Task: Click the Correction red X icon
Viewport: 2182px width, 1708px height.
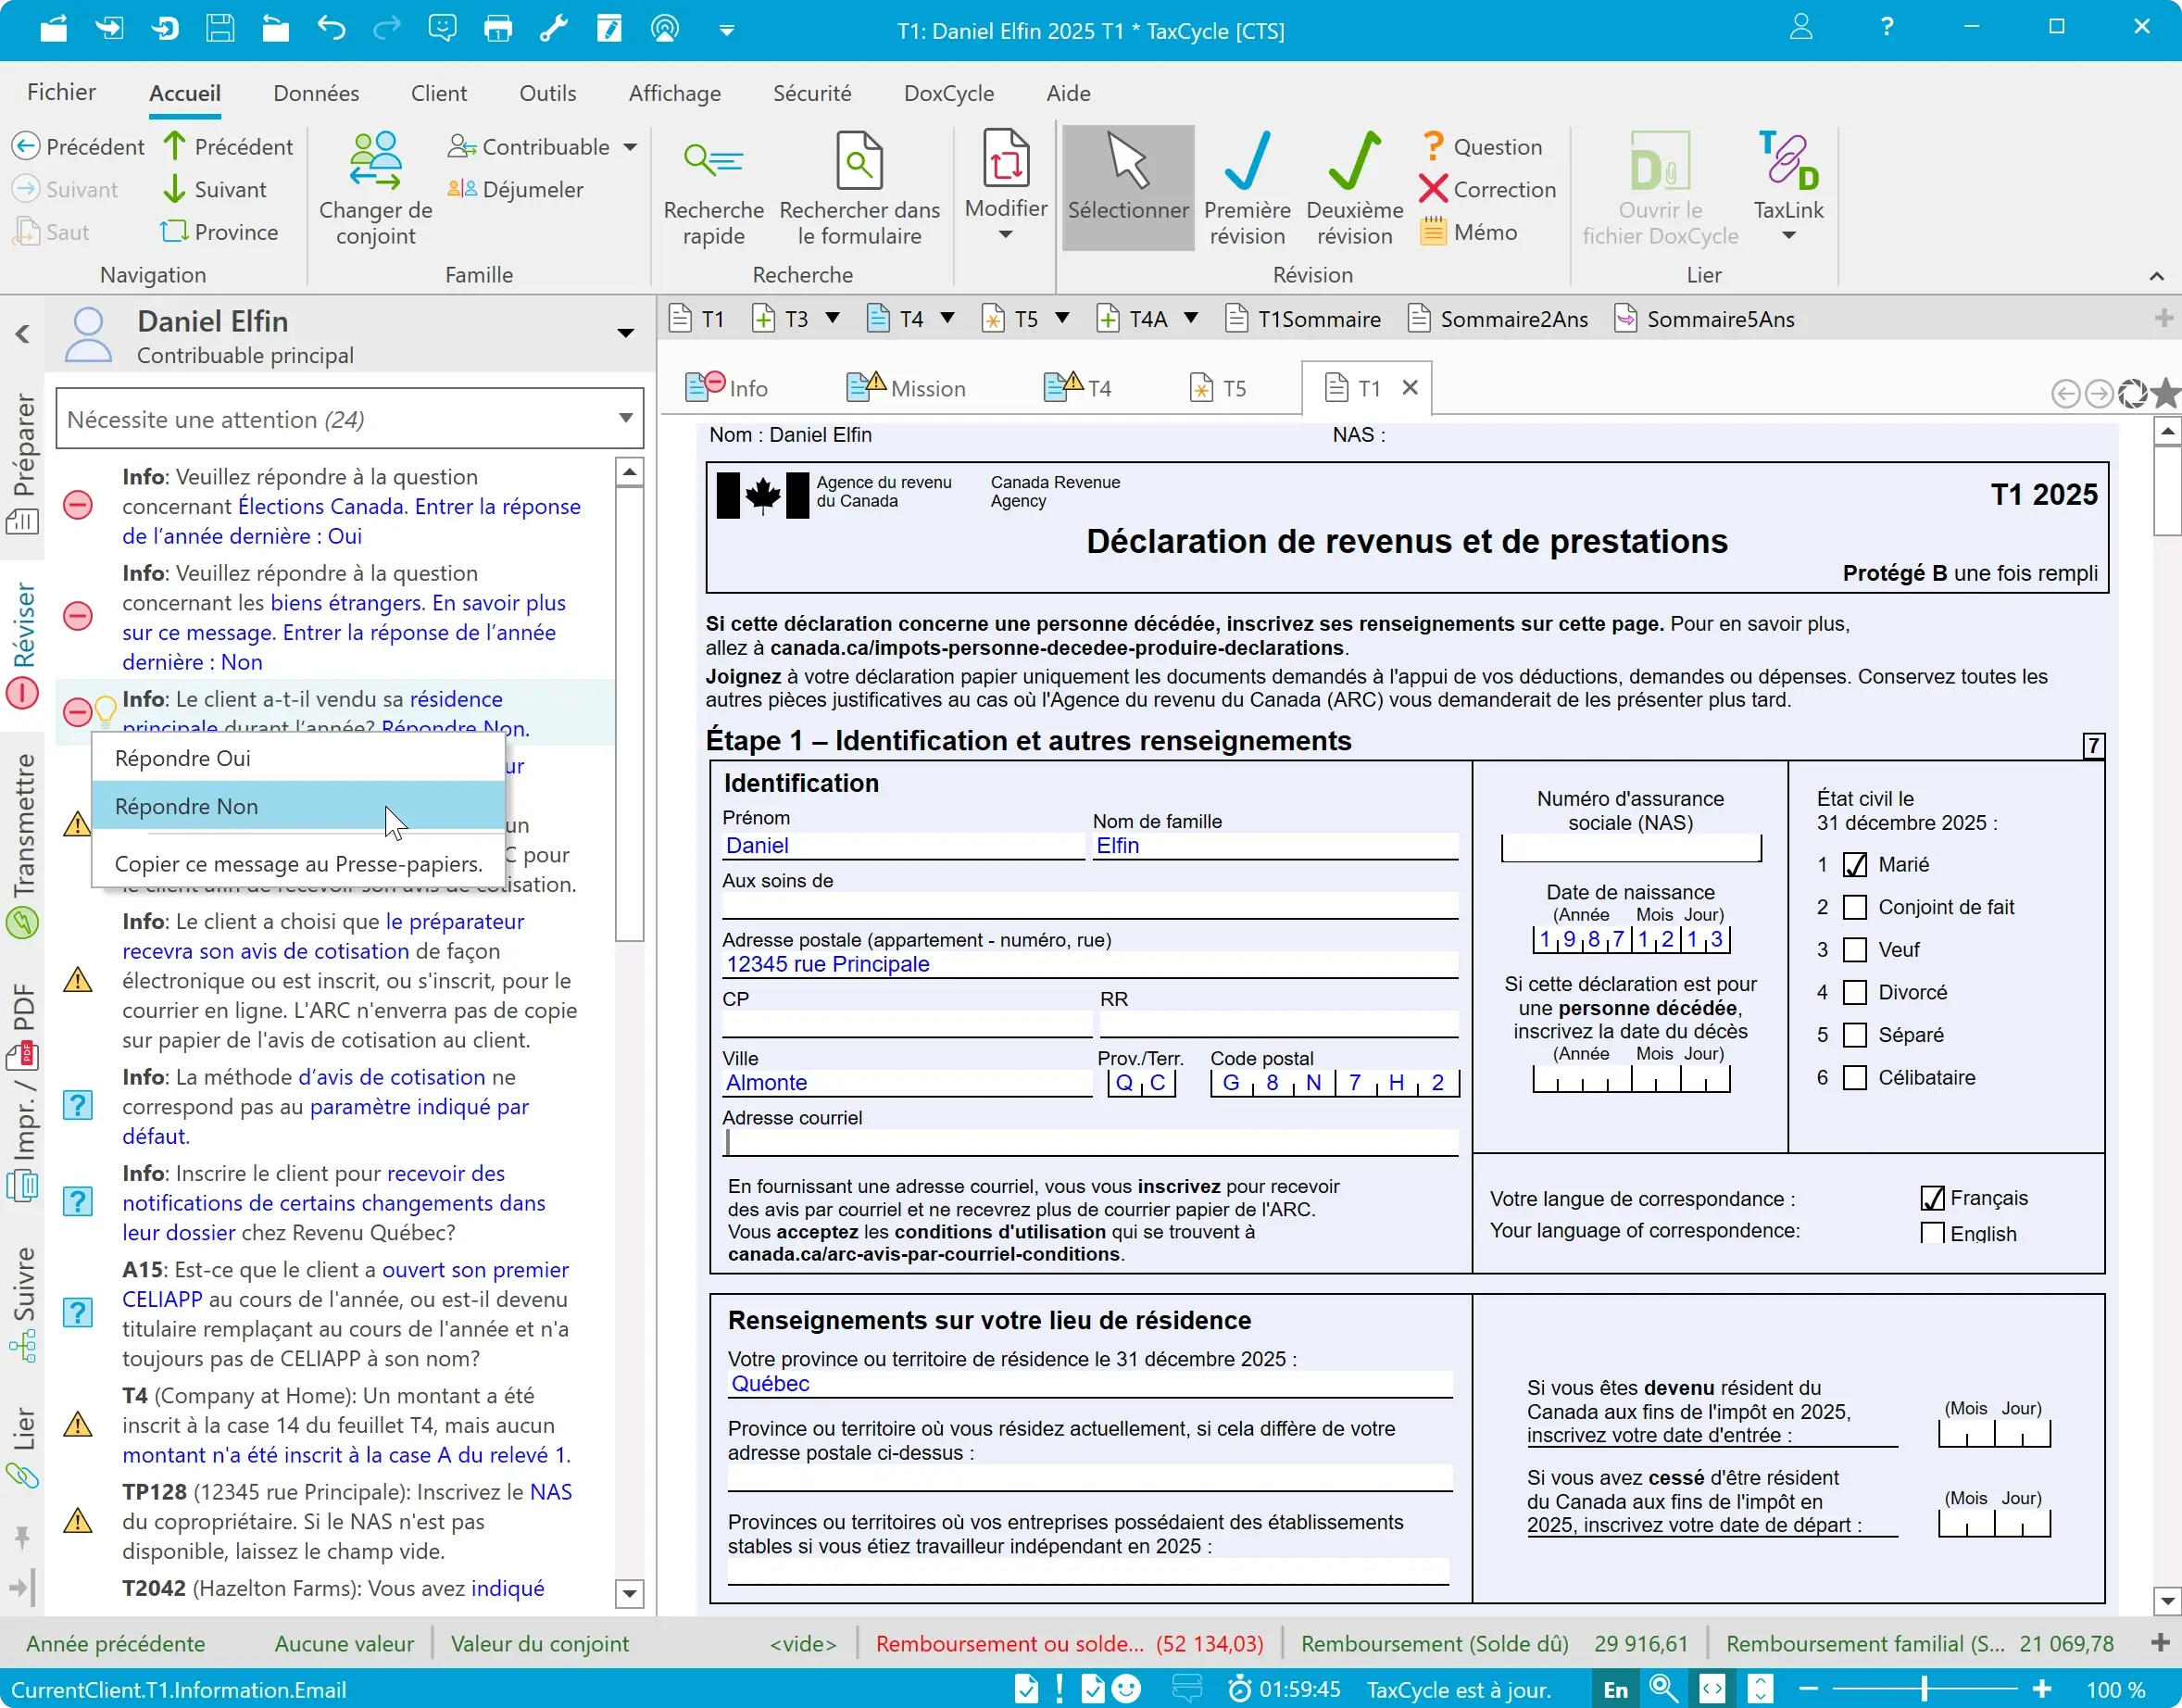Action: pos(1433,189)
